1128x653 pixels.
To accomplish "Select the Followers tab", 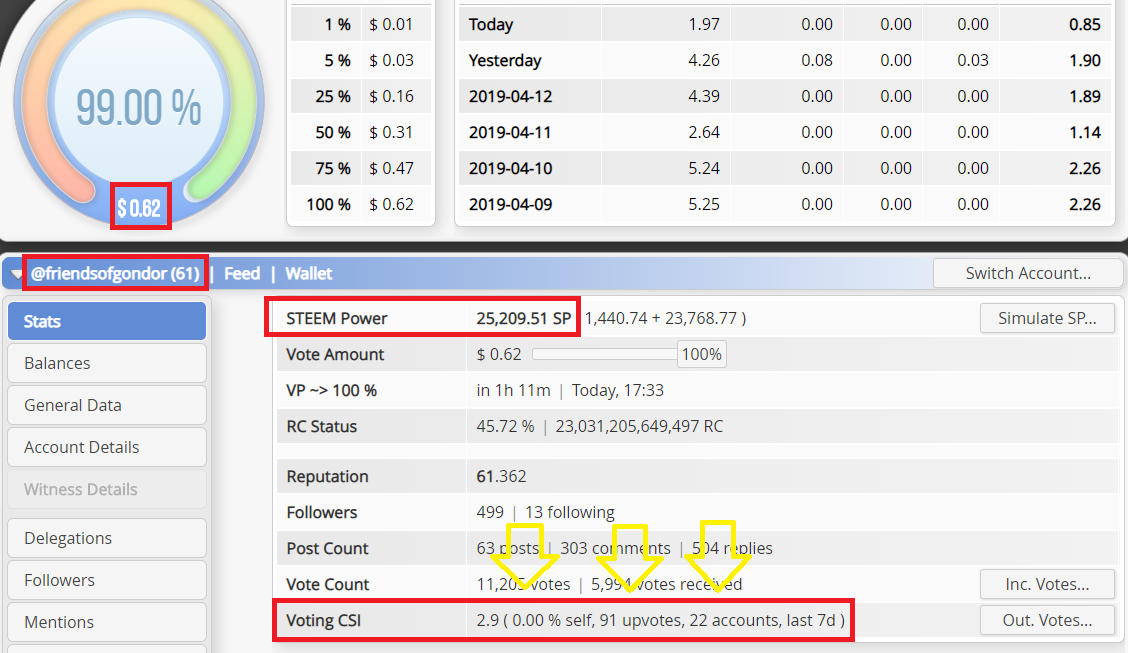I will (107, 580).
